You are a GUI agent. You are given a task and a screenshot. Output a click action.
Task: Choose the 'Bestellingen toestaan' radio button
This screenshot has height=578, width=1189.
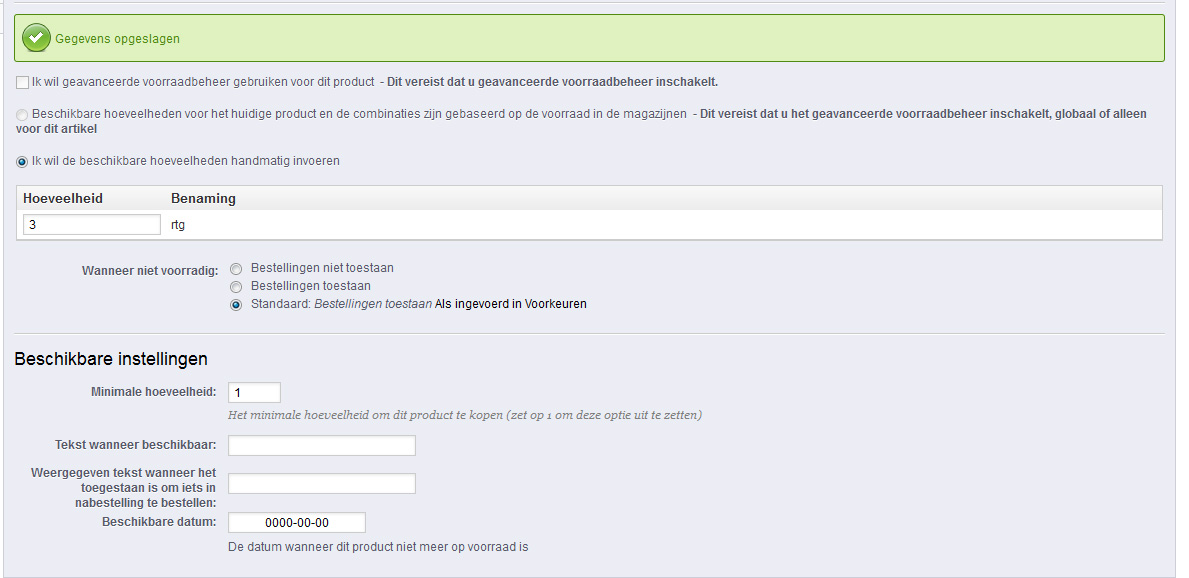coord(236,286)
